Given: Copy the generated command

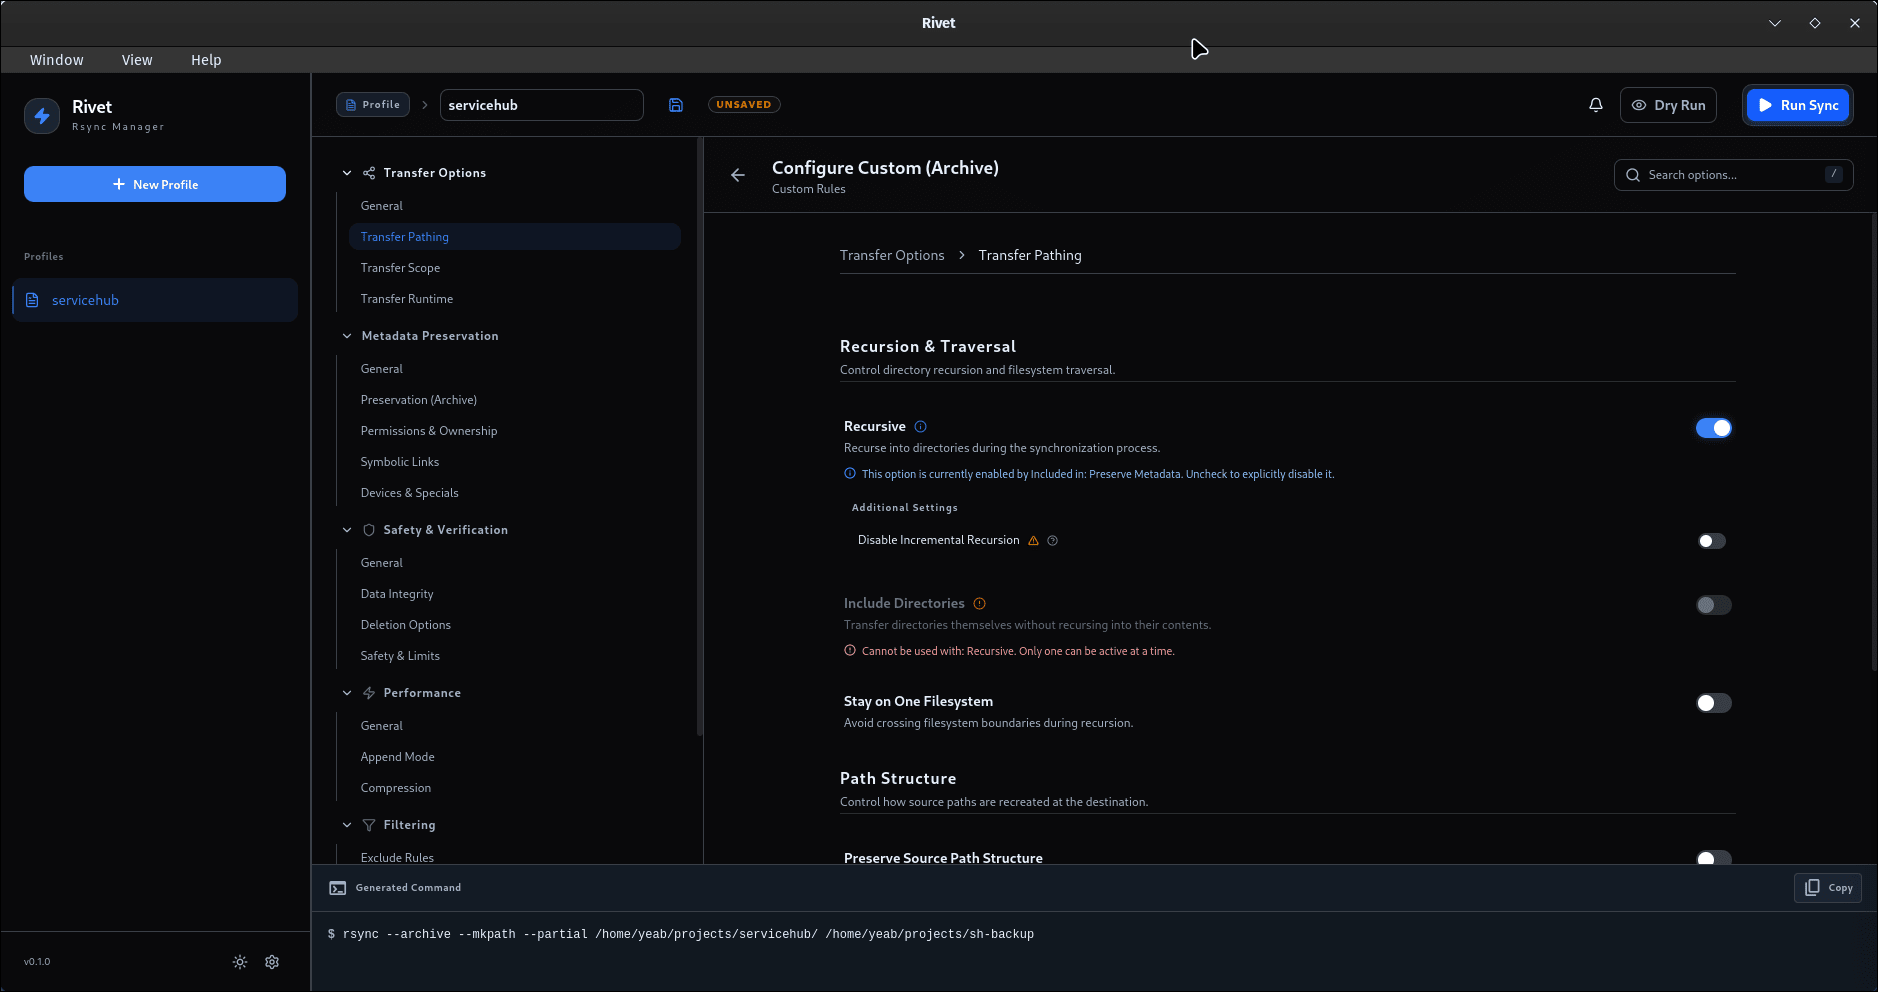Looking at the screenshot, I should 1828,888.
